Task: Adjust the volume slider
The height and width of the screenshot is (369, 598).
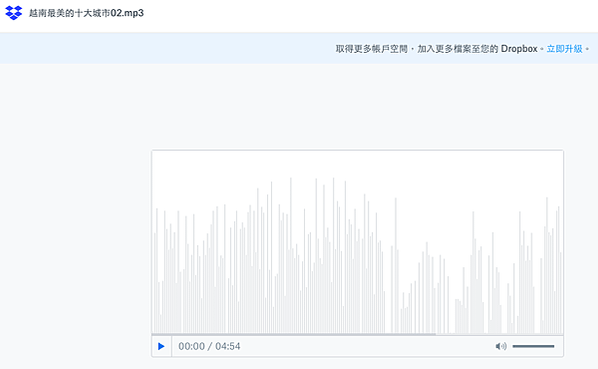Action: pos(533,346)
